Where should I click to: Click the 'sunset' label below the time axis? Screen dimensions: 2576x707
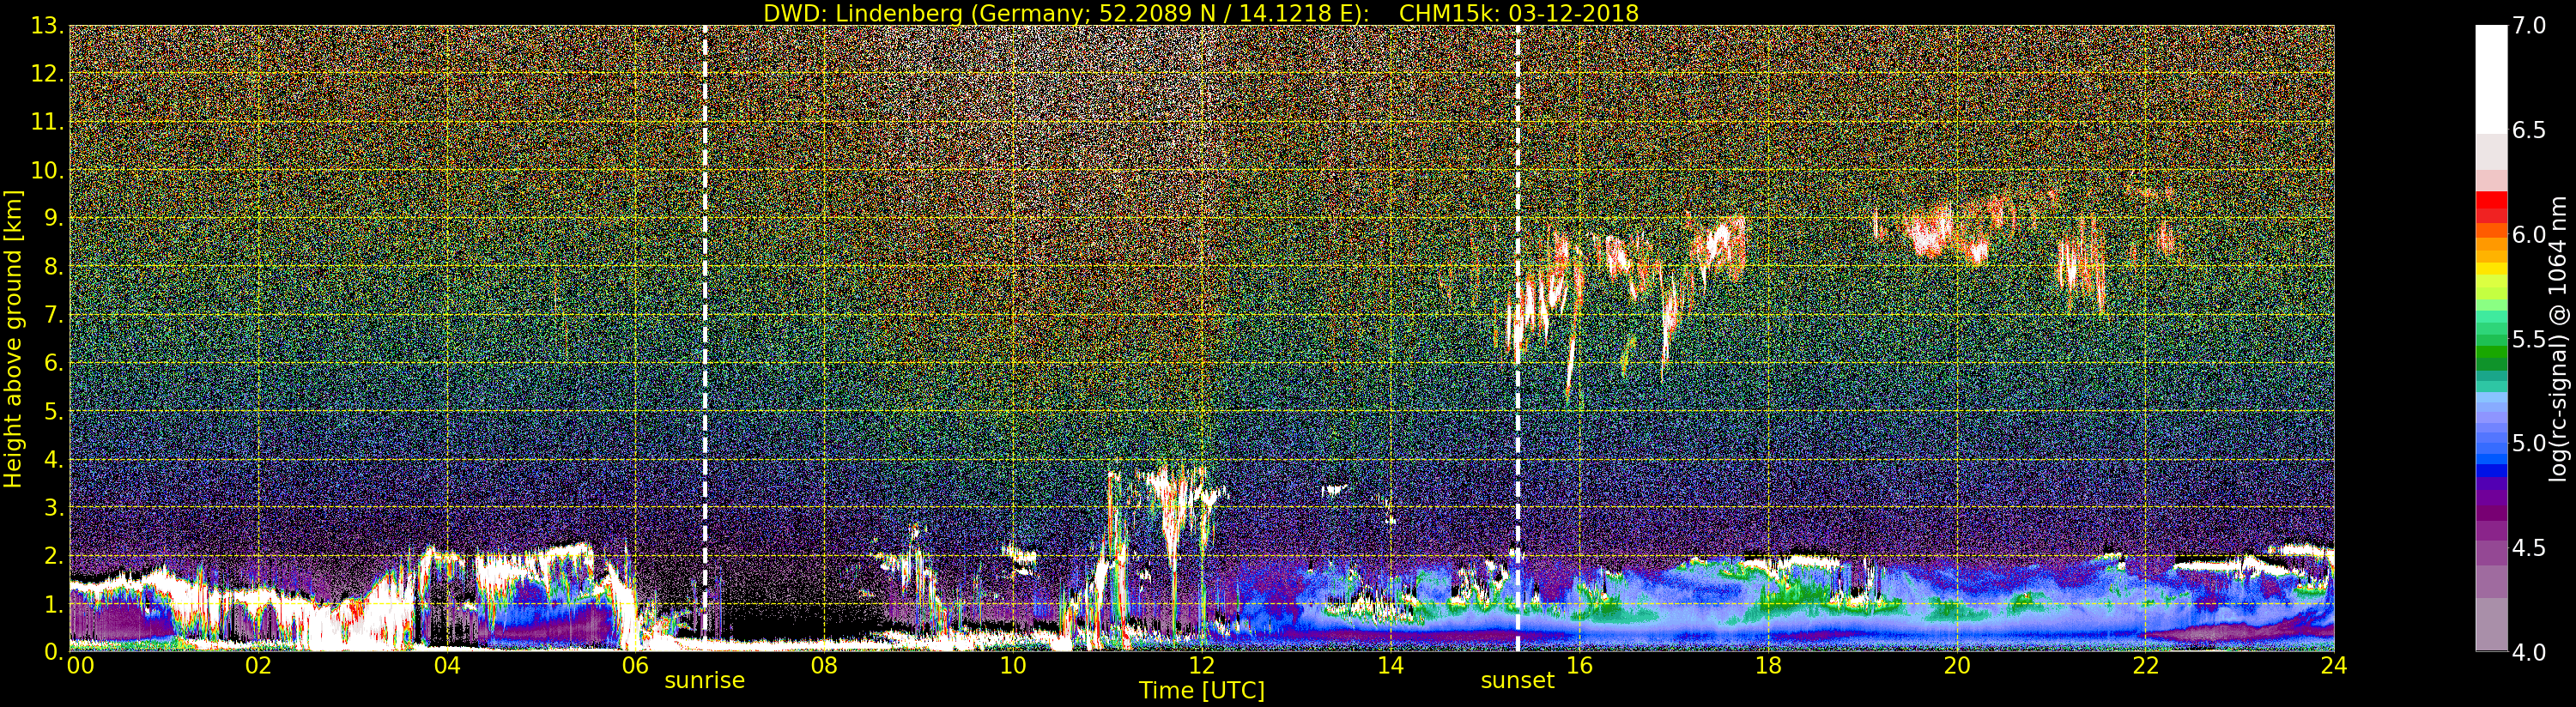1518,681
